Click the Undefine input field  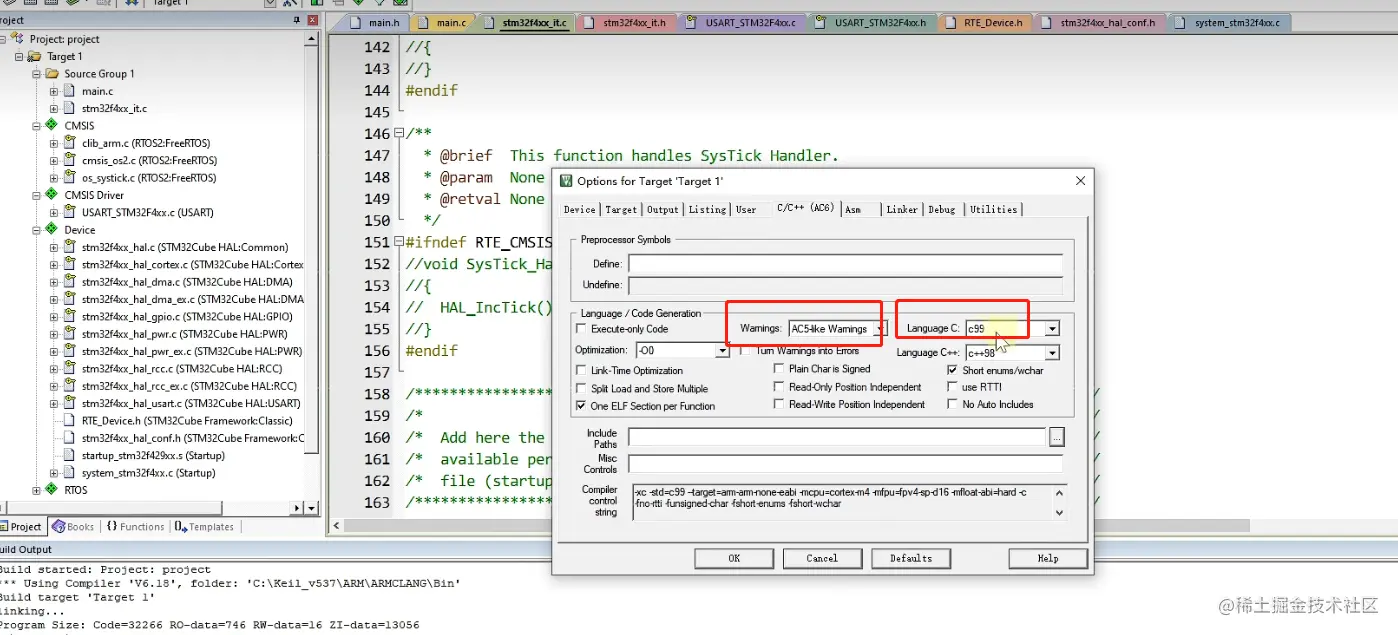(x=845, y=285)
